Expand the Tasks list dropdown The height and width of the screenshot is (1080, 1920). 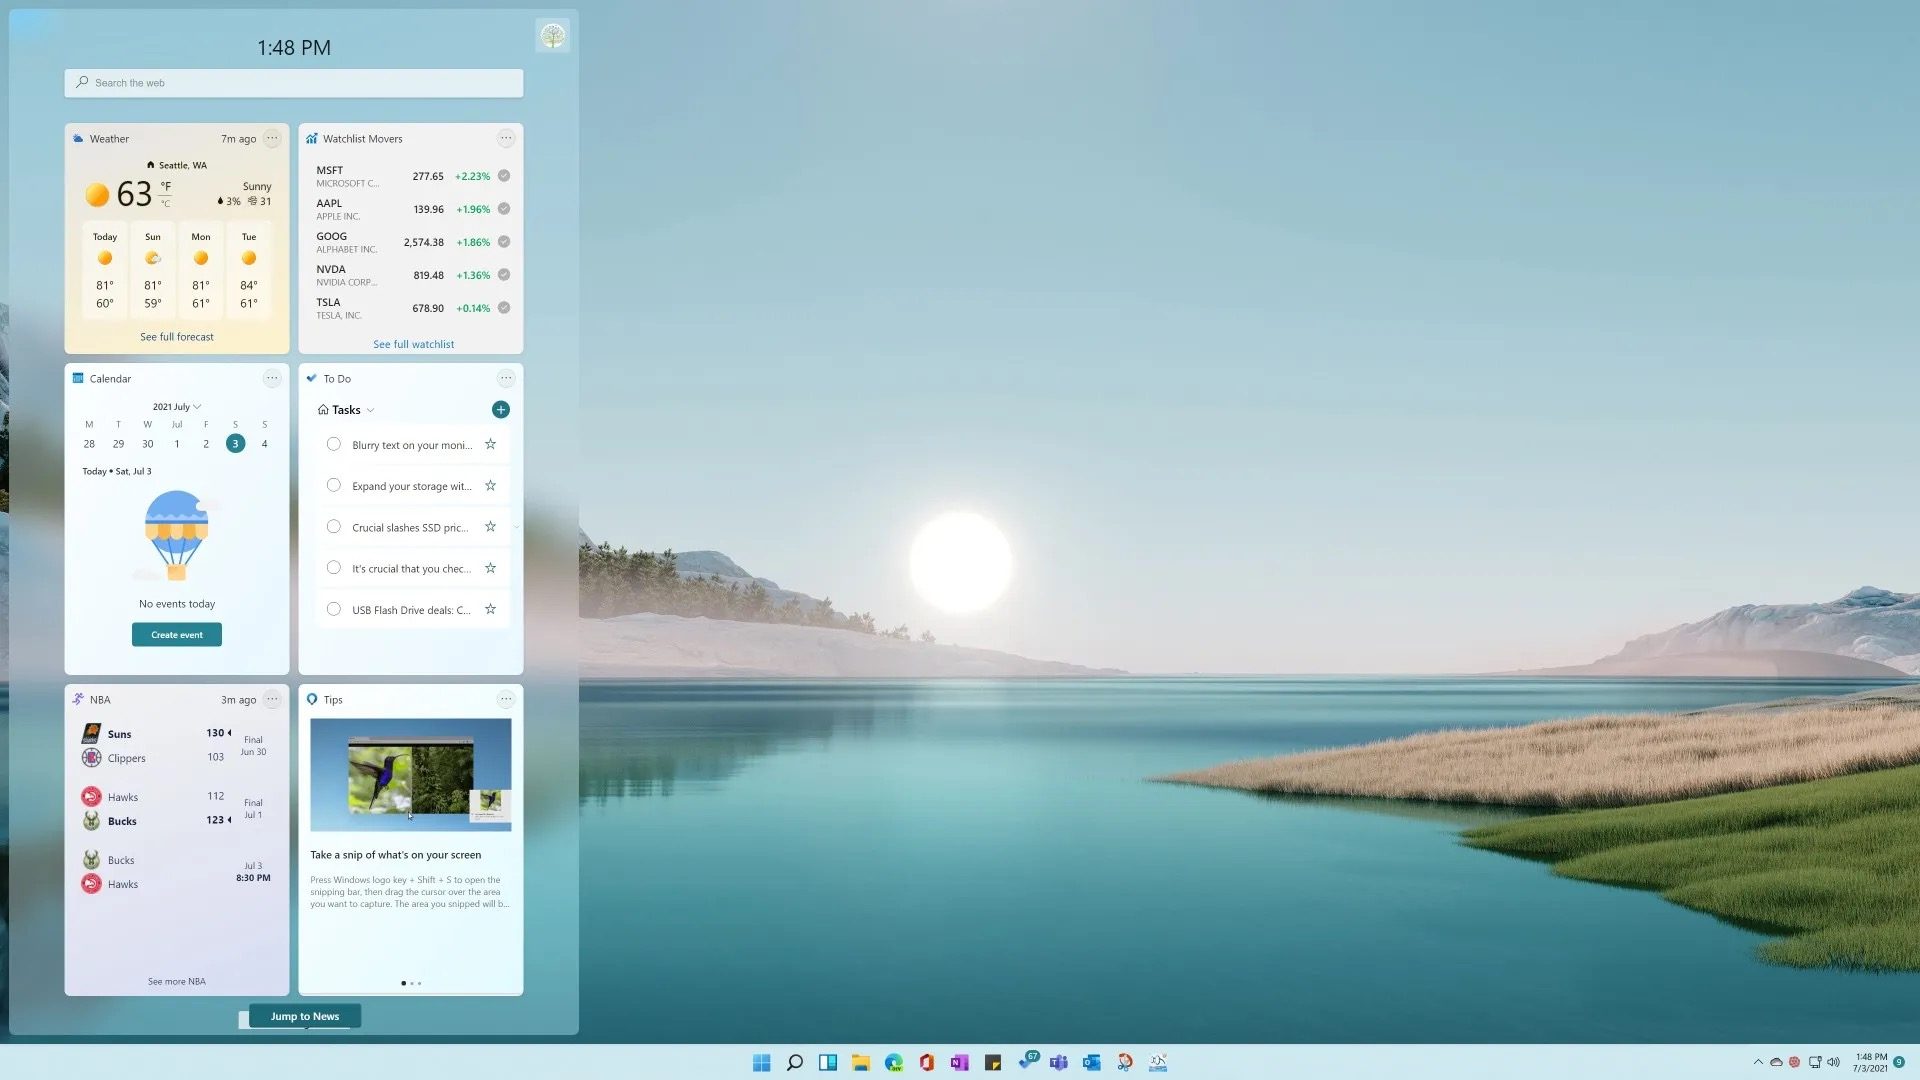pyautogui.click(x=370, y=410)
